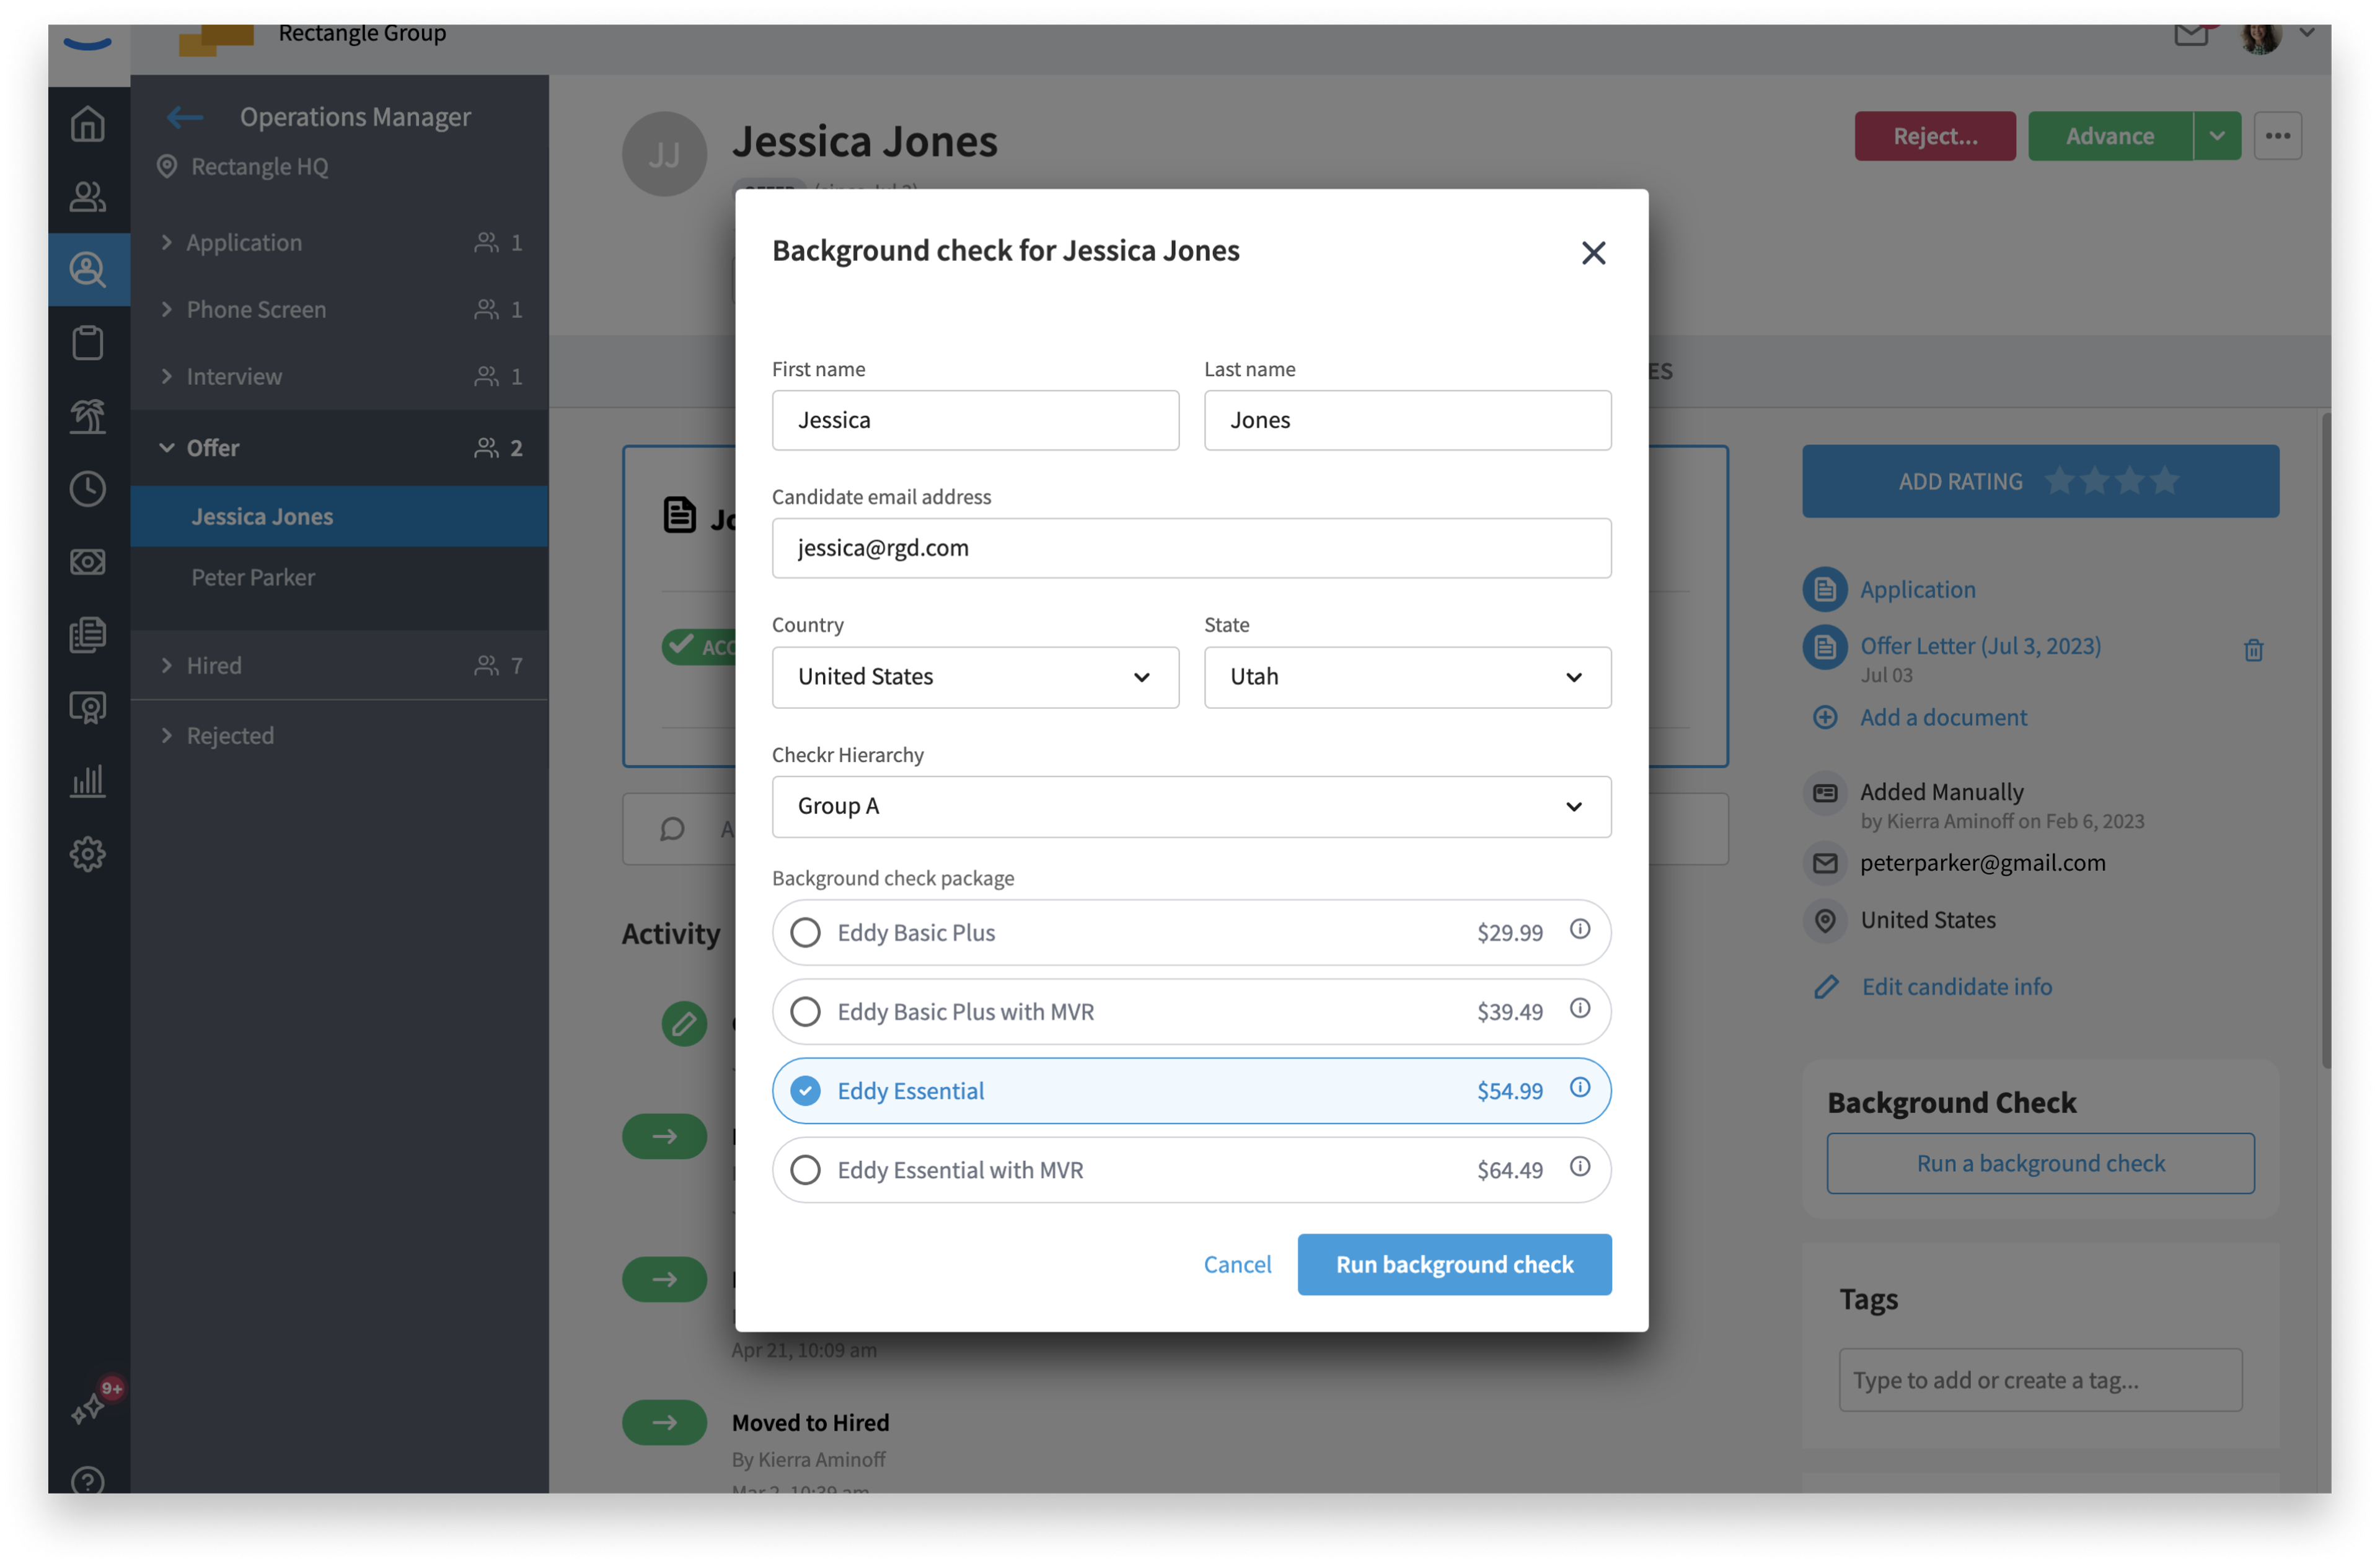Click the Last name field
The height and width of the screenshot is (1566, 2380).
pyautogui.click(x=1407, y=420)
